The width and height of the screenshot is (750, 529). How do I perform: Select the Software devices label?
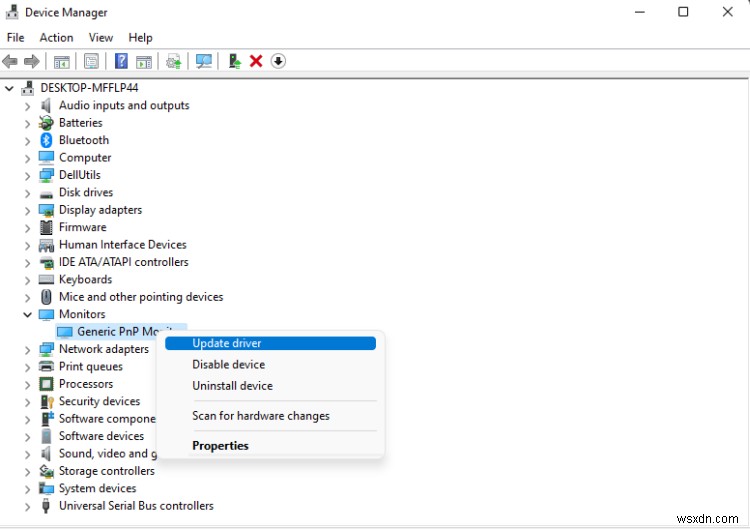(x=101, y=436)
